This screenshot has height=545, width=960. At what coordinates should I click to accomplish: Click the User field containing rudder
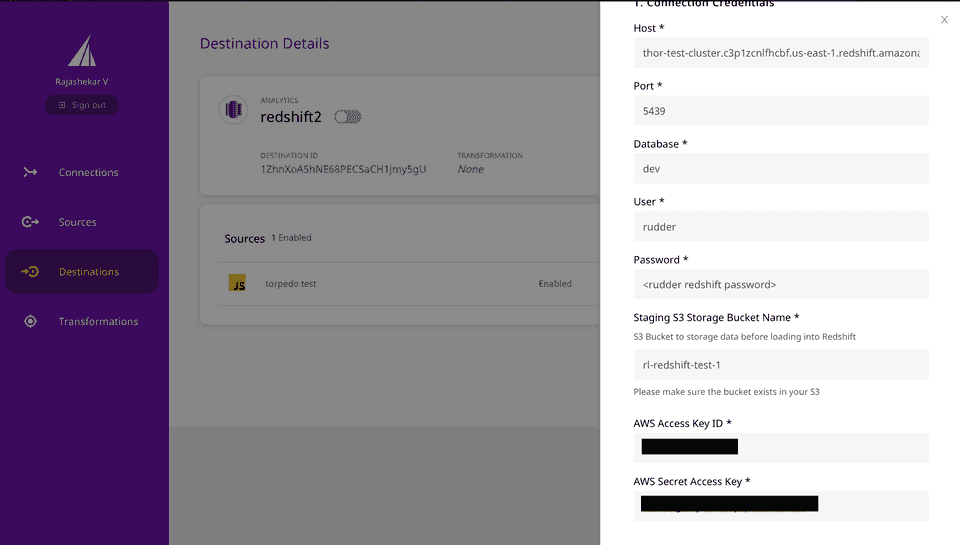780,227
